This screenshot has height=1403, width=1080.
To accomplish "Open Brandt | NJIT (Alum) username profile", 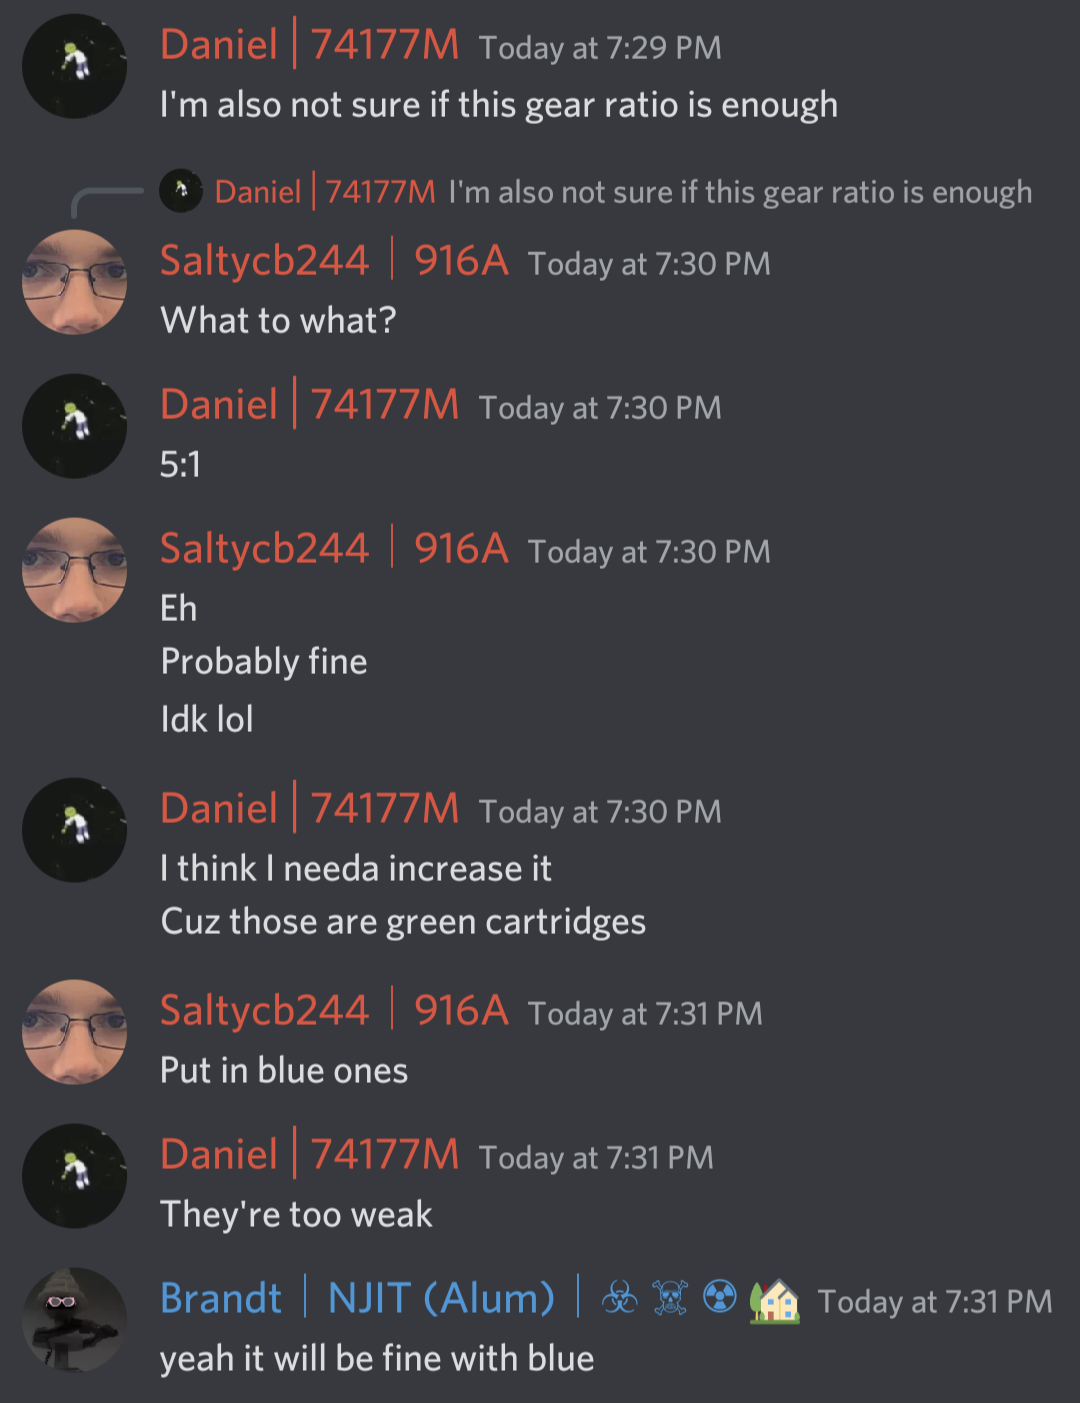I will [x=357, y=1299].
